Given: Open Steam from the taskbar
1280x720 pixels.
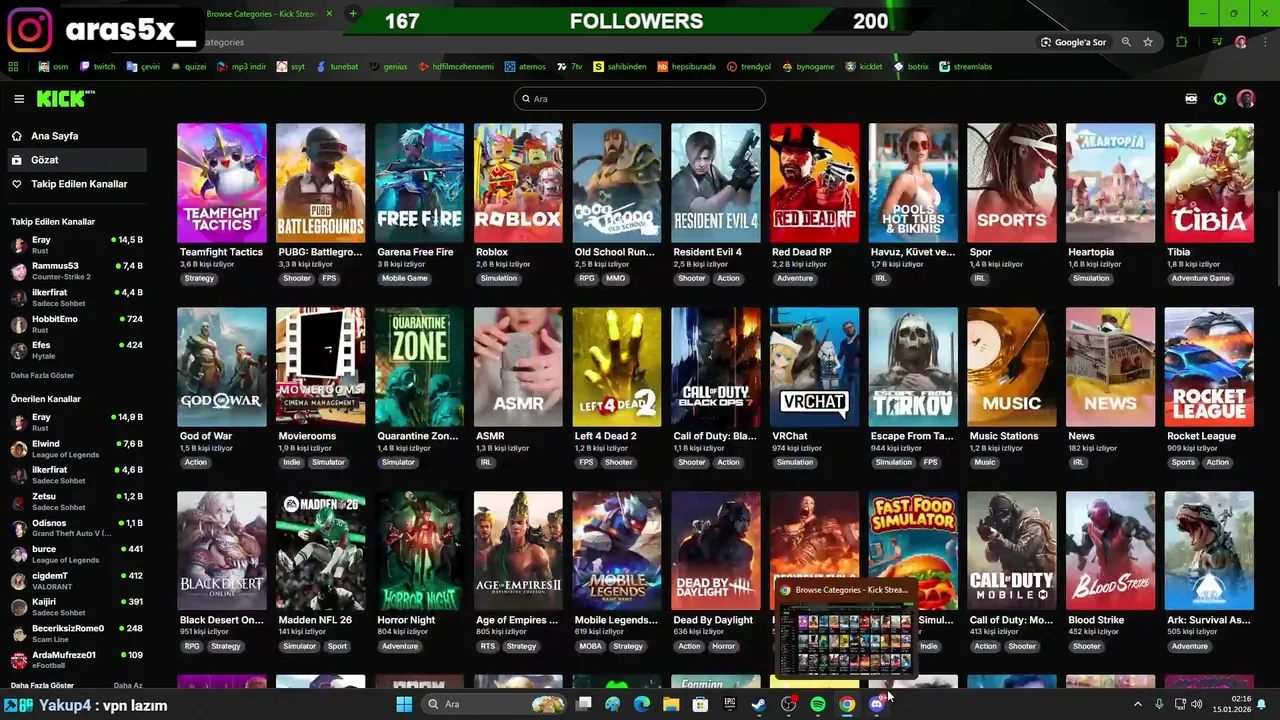Looking at the screenshot, I should click(759, 704).
